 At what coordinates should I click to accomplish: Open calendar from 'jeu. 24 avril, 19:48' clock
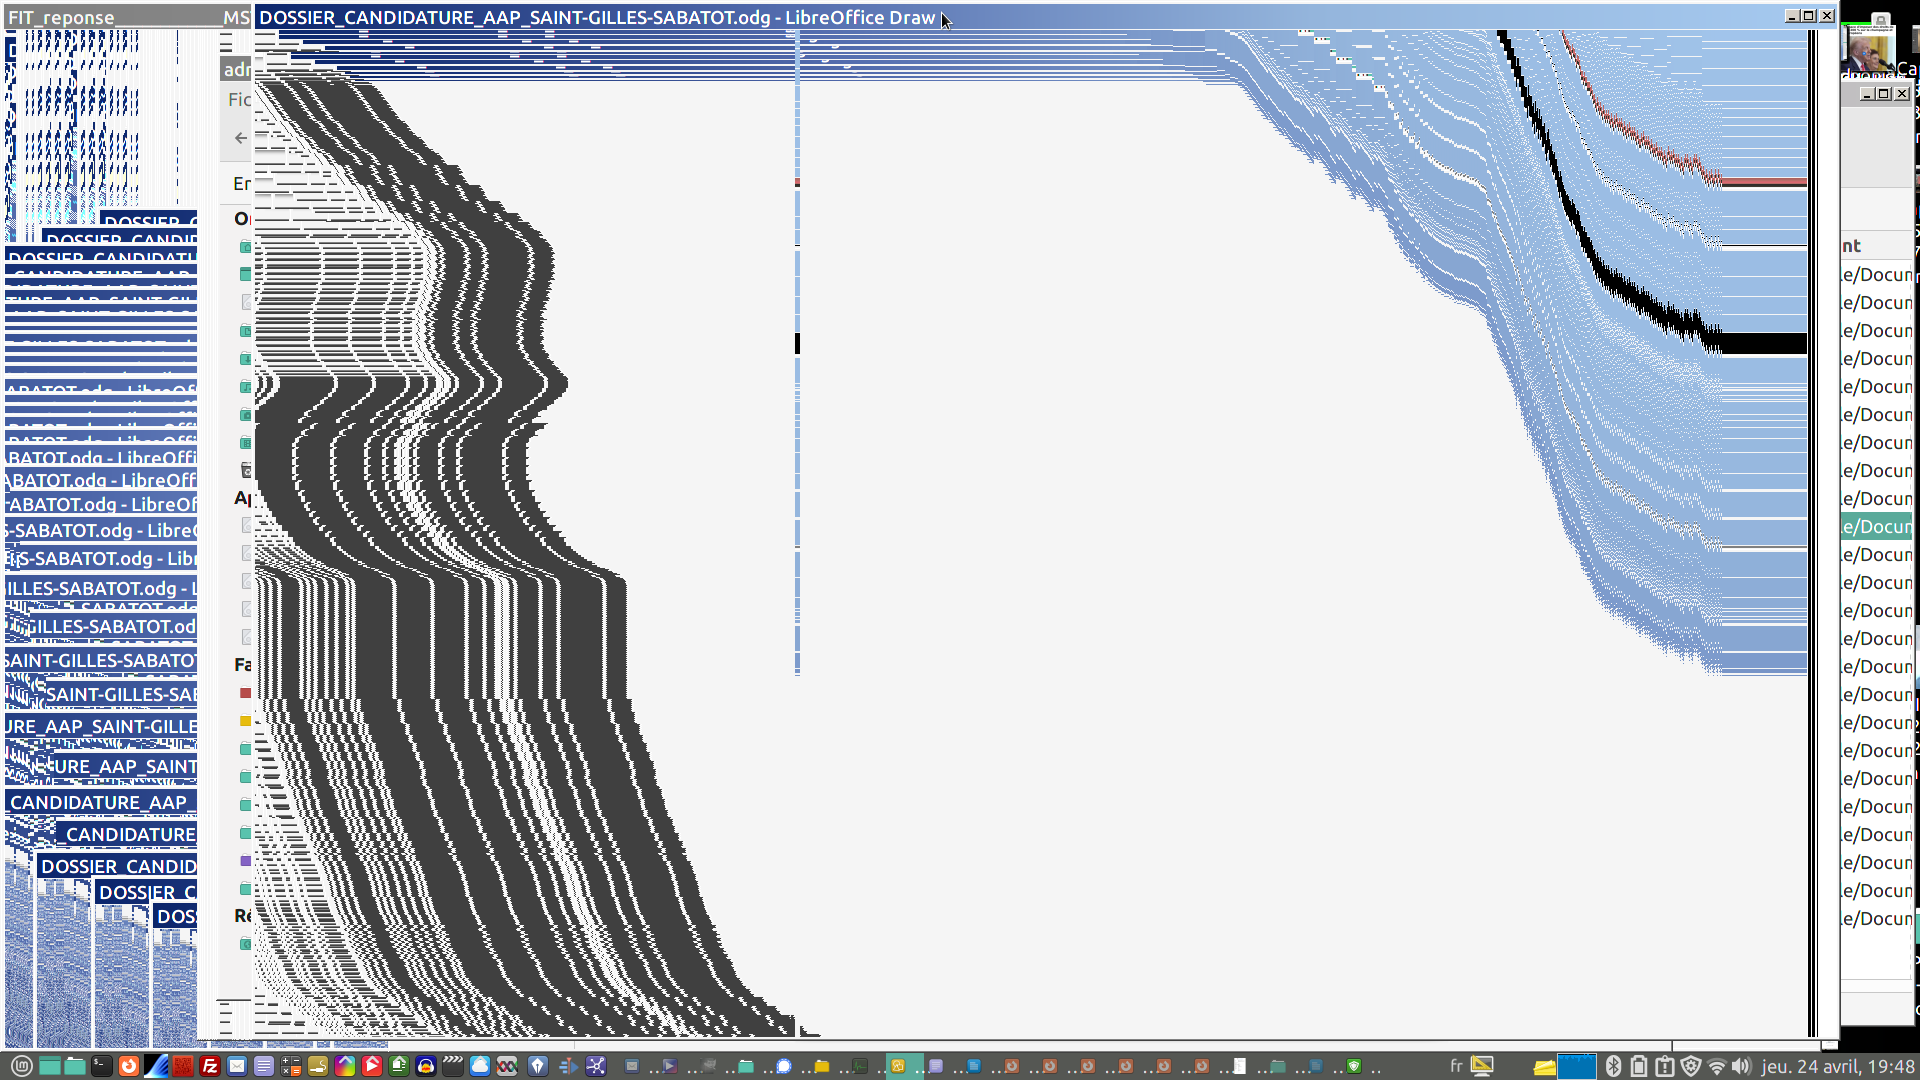tap(1838, 1066)
